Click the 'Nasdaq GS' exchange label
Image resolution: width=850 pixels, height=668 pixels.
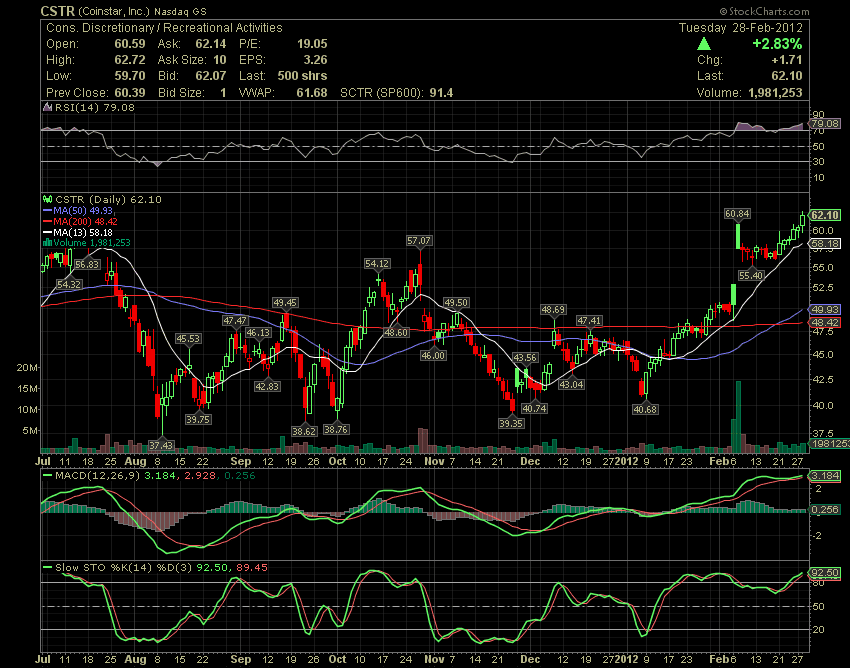[180, 11]
